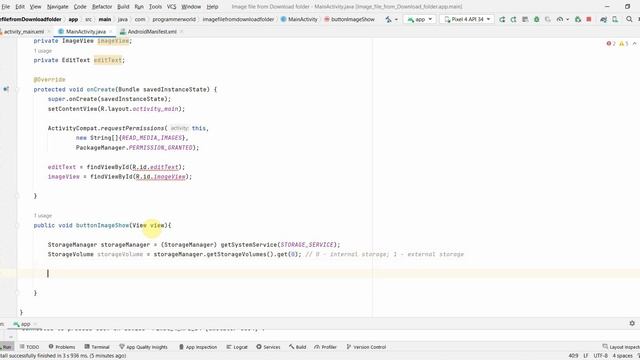Switch to the activity_main.xml tab
Screen dimensions: 640x360
24,31
